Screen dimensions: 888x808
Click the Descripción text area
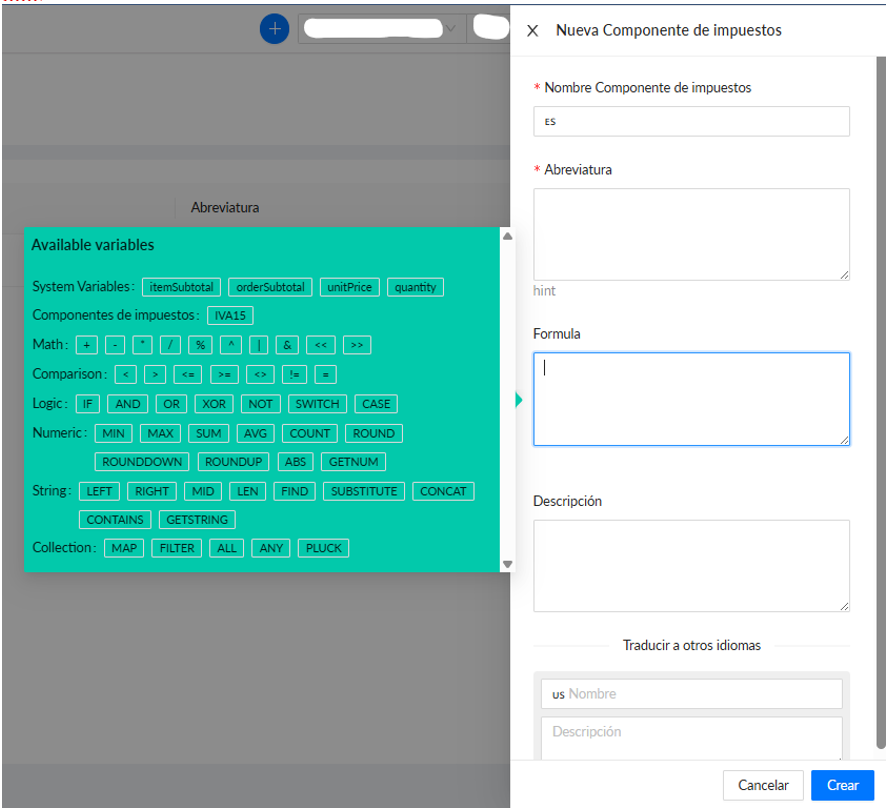click(x=691, y=566)
